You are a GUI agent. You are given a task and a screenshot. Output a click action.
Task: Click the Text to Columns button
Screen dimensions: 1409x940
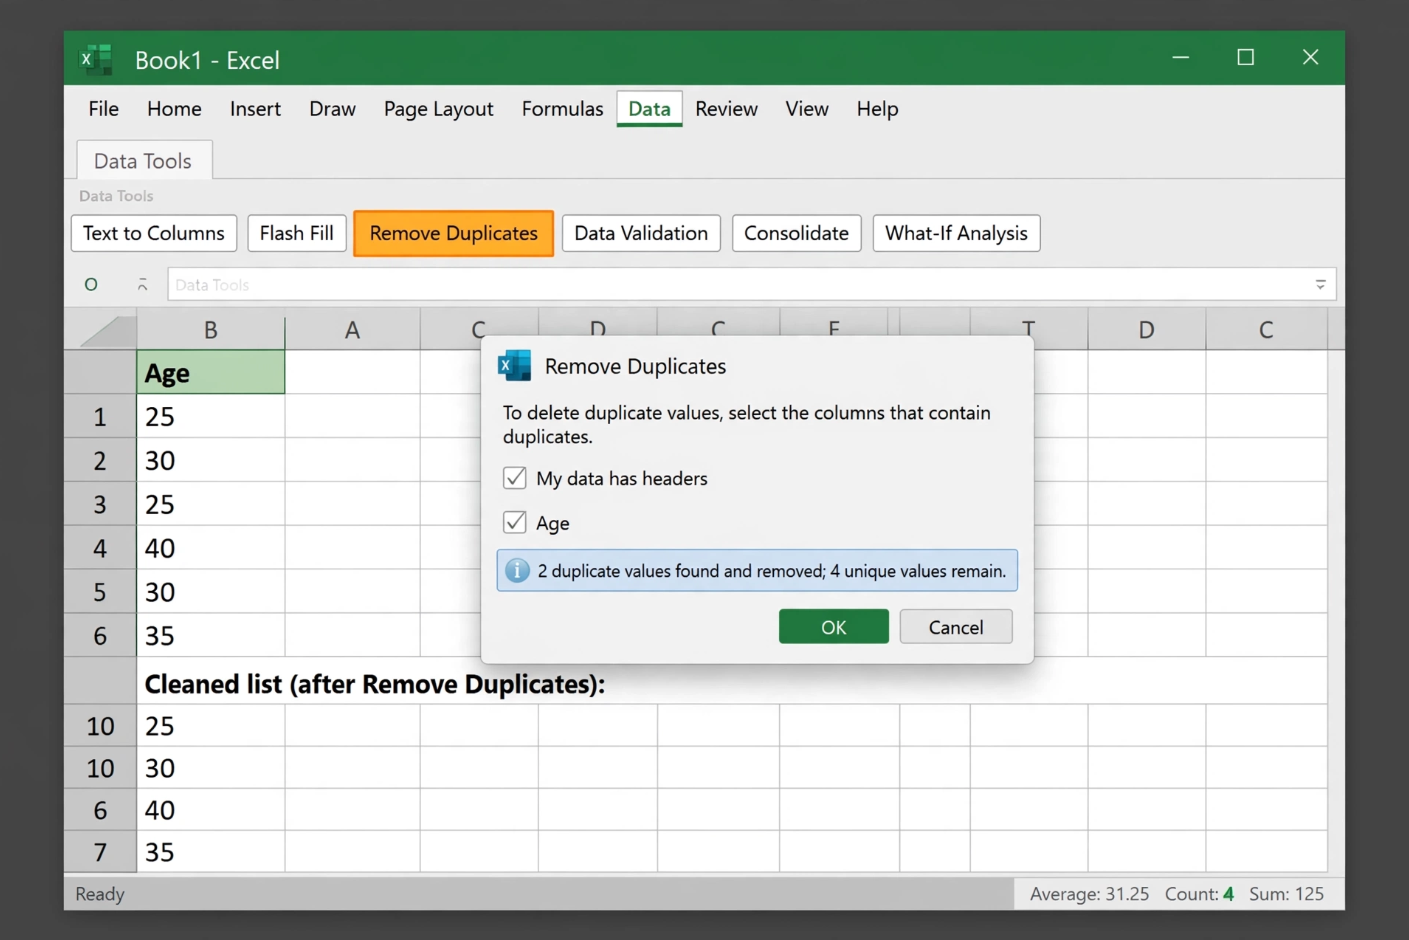point(154,233)
